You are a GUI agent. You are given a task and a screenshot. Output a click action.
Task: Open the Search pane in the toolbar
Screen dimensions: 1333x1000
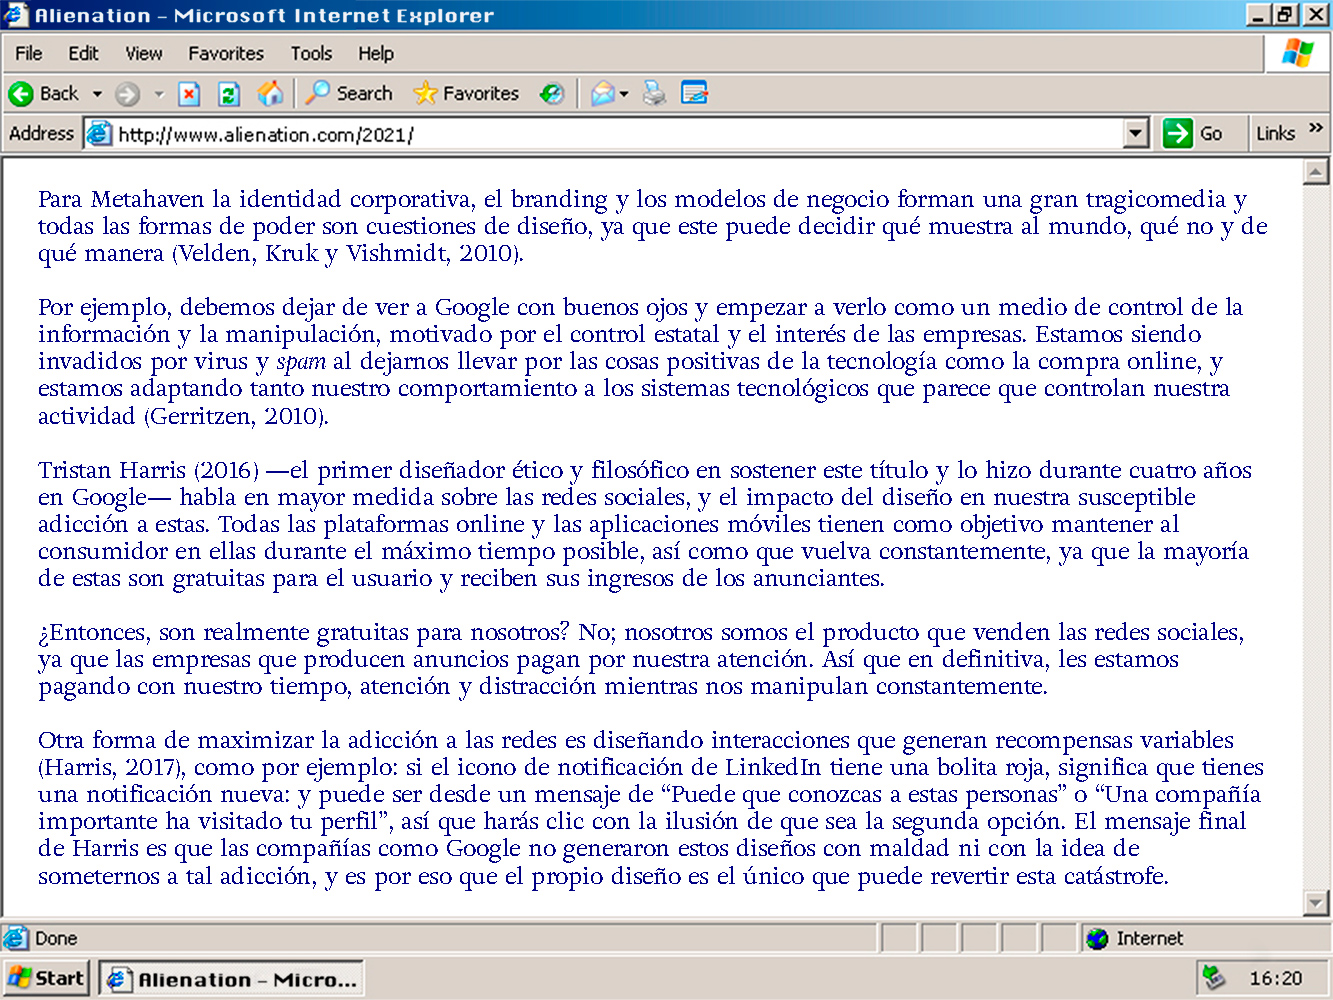tap(349, 94)
